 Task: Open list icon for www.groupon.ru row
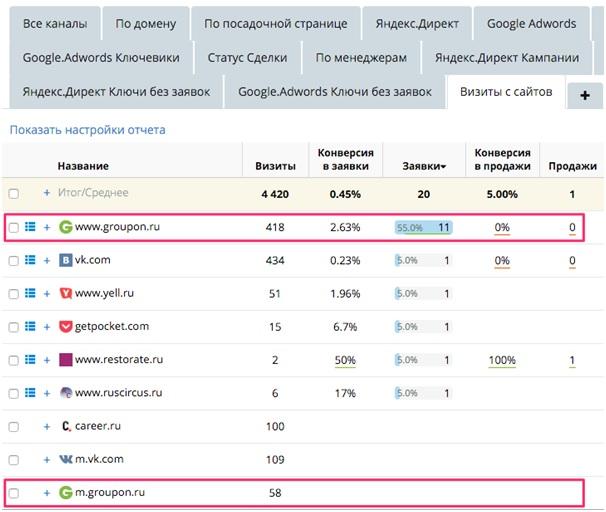(30, 227)
